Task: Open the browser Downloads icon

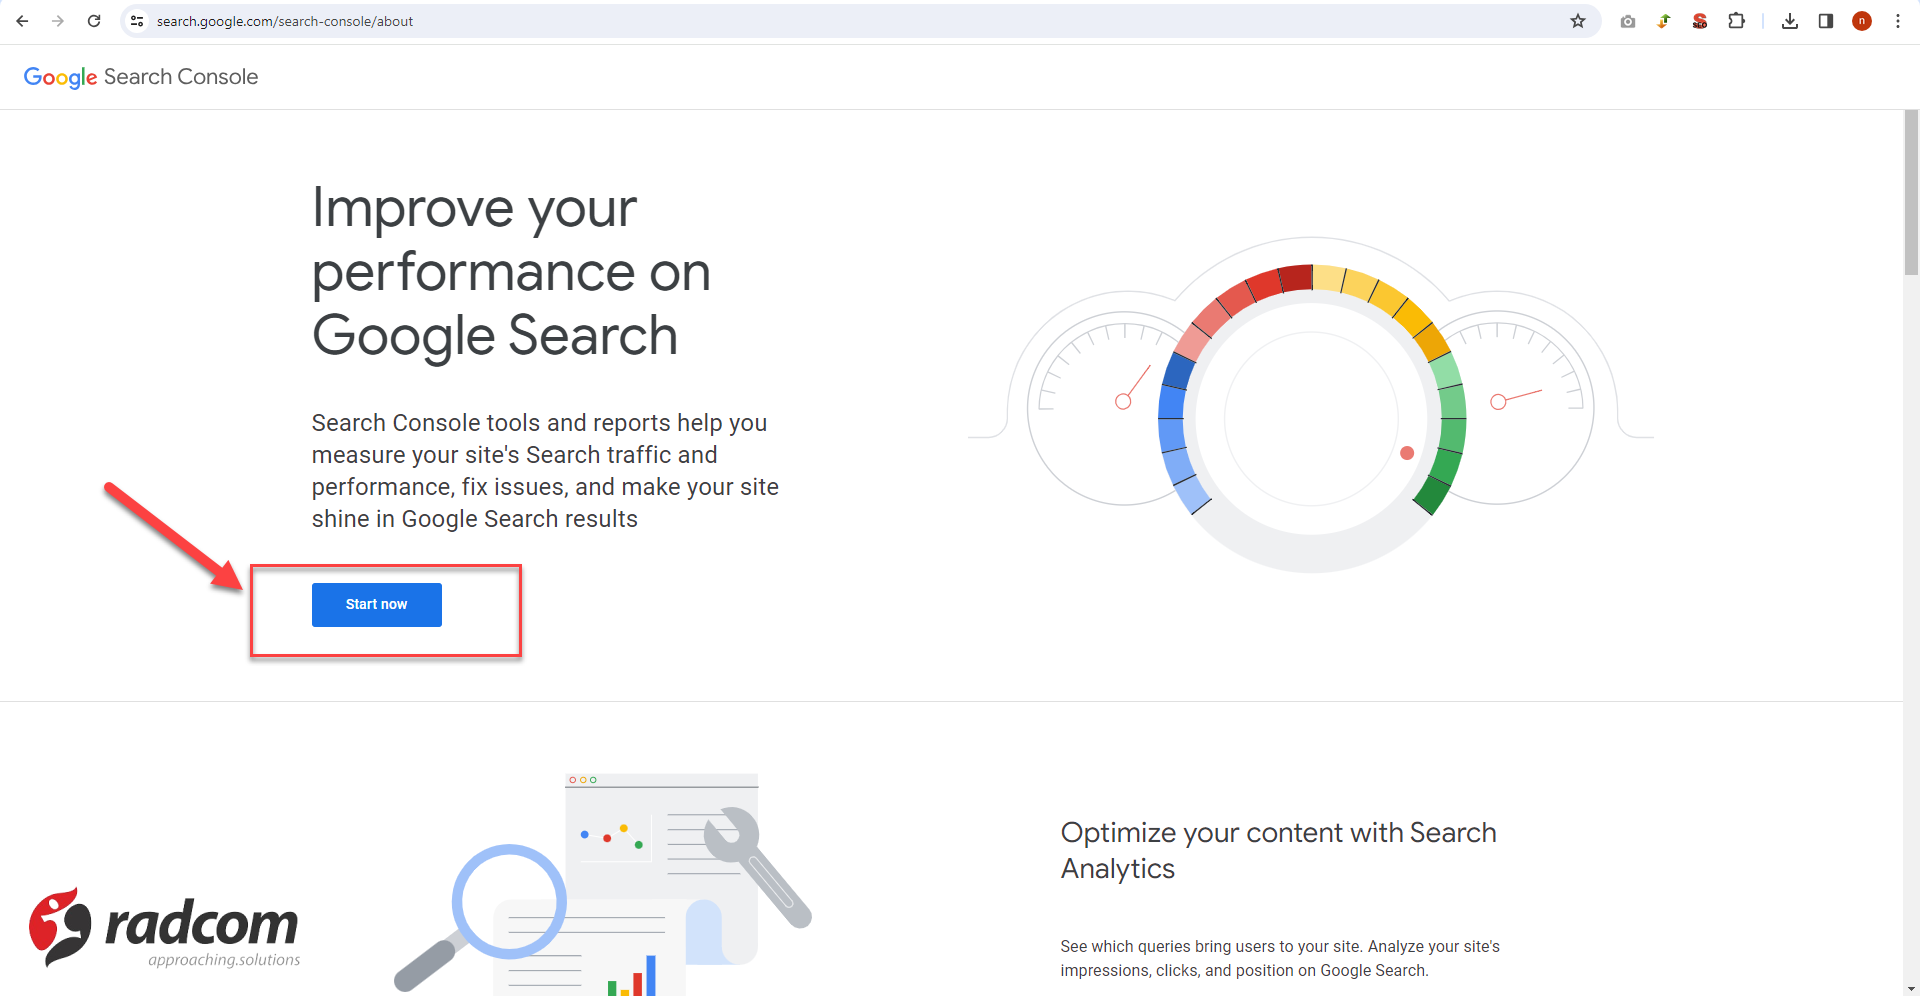Action: (x=1791, y=21)
